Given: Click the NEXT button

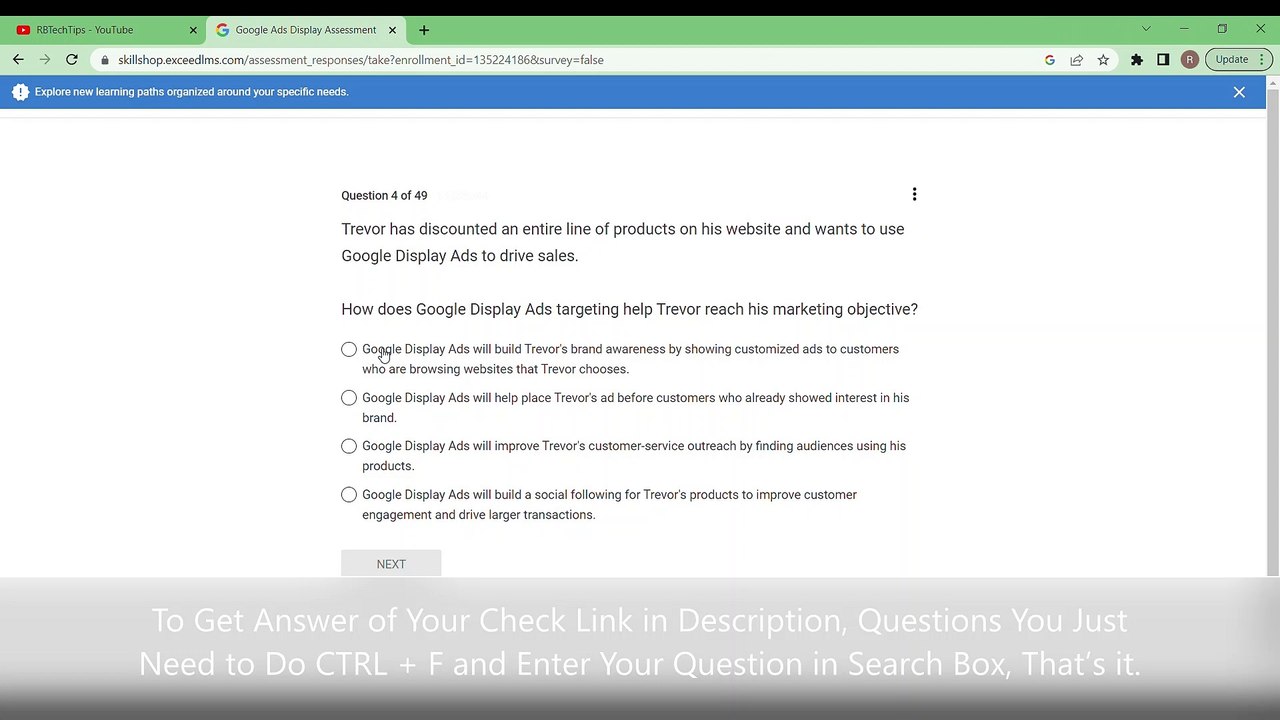Looking at the screenshot, I should coord(391,564).
